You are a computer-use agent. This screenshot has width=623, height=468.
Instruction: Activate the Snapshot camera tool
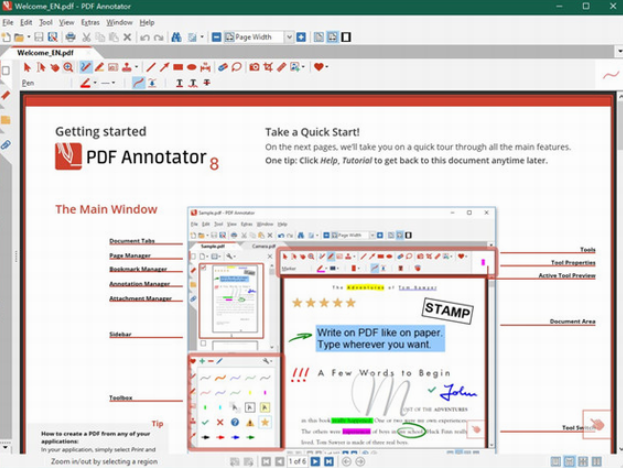coord(255,67)
